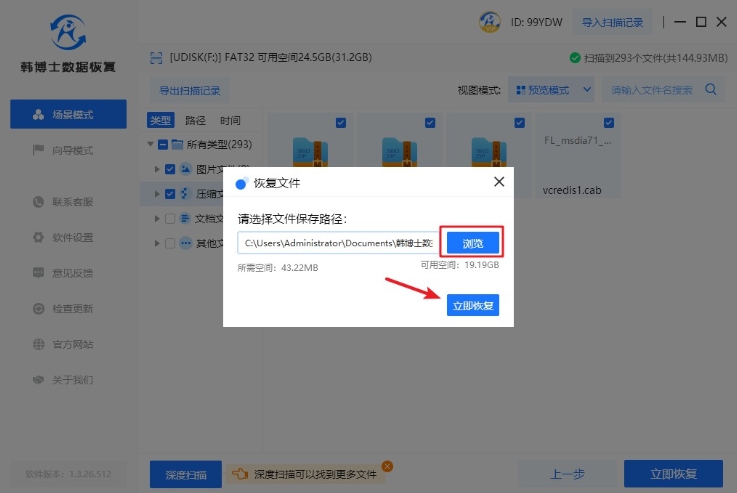Image resolution: width=737 pixels, height=493 pixels.
Task: Collapse the 所有类型 tree node
Action: tap(150, 145)
